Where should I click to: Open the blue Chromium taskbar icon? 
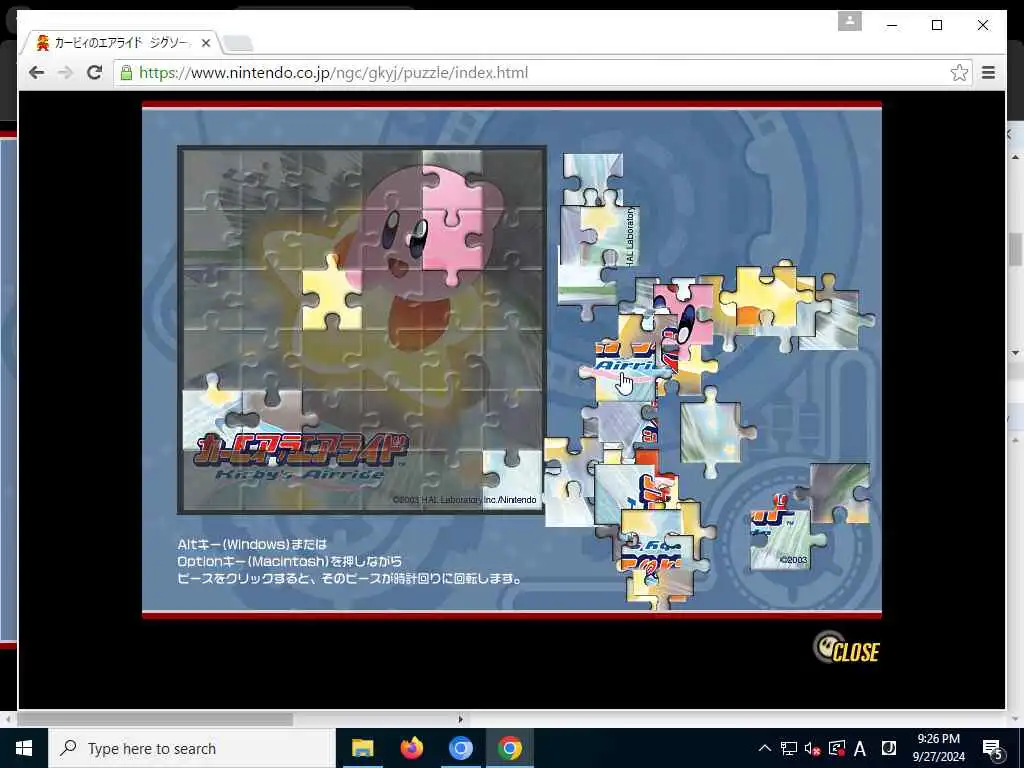pos(460,748)
